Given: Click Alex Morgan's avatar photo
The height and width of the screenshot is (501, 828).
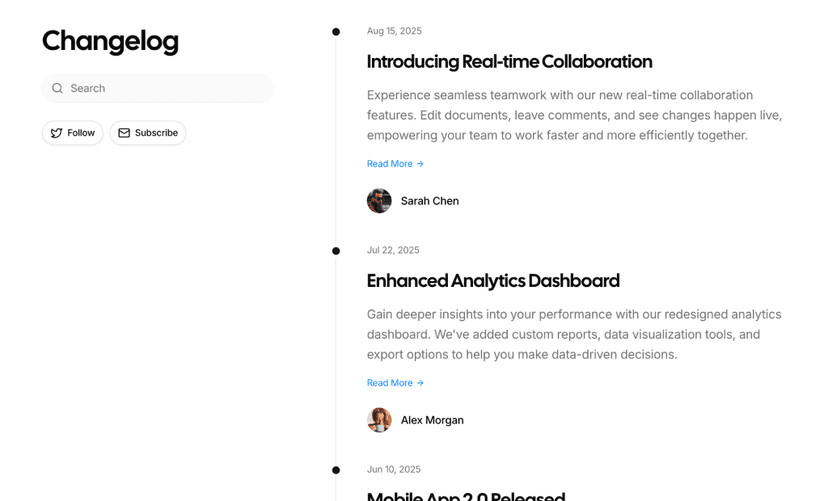Looking at the screenshot, I should tap(379, 420).
